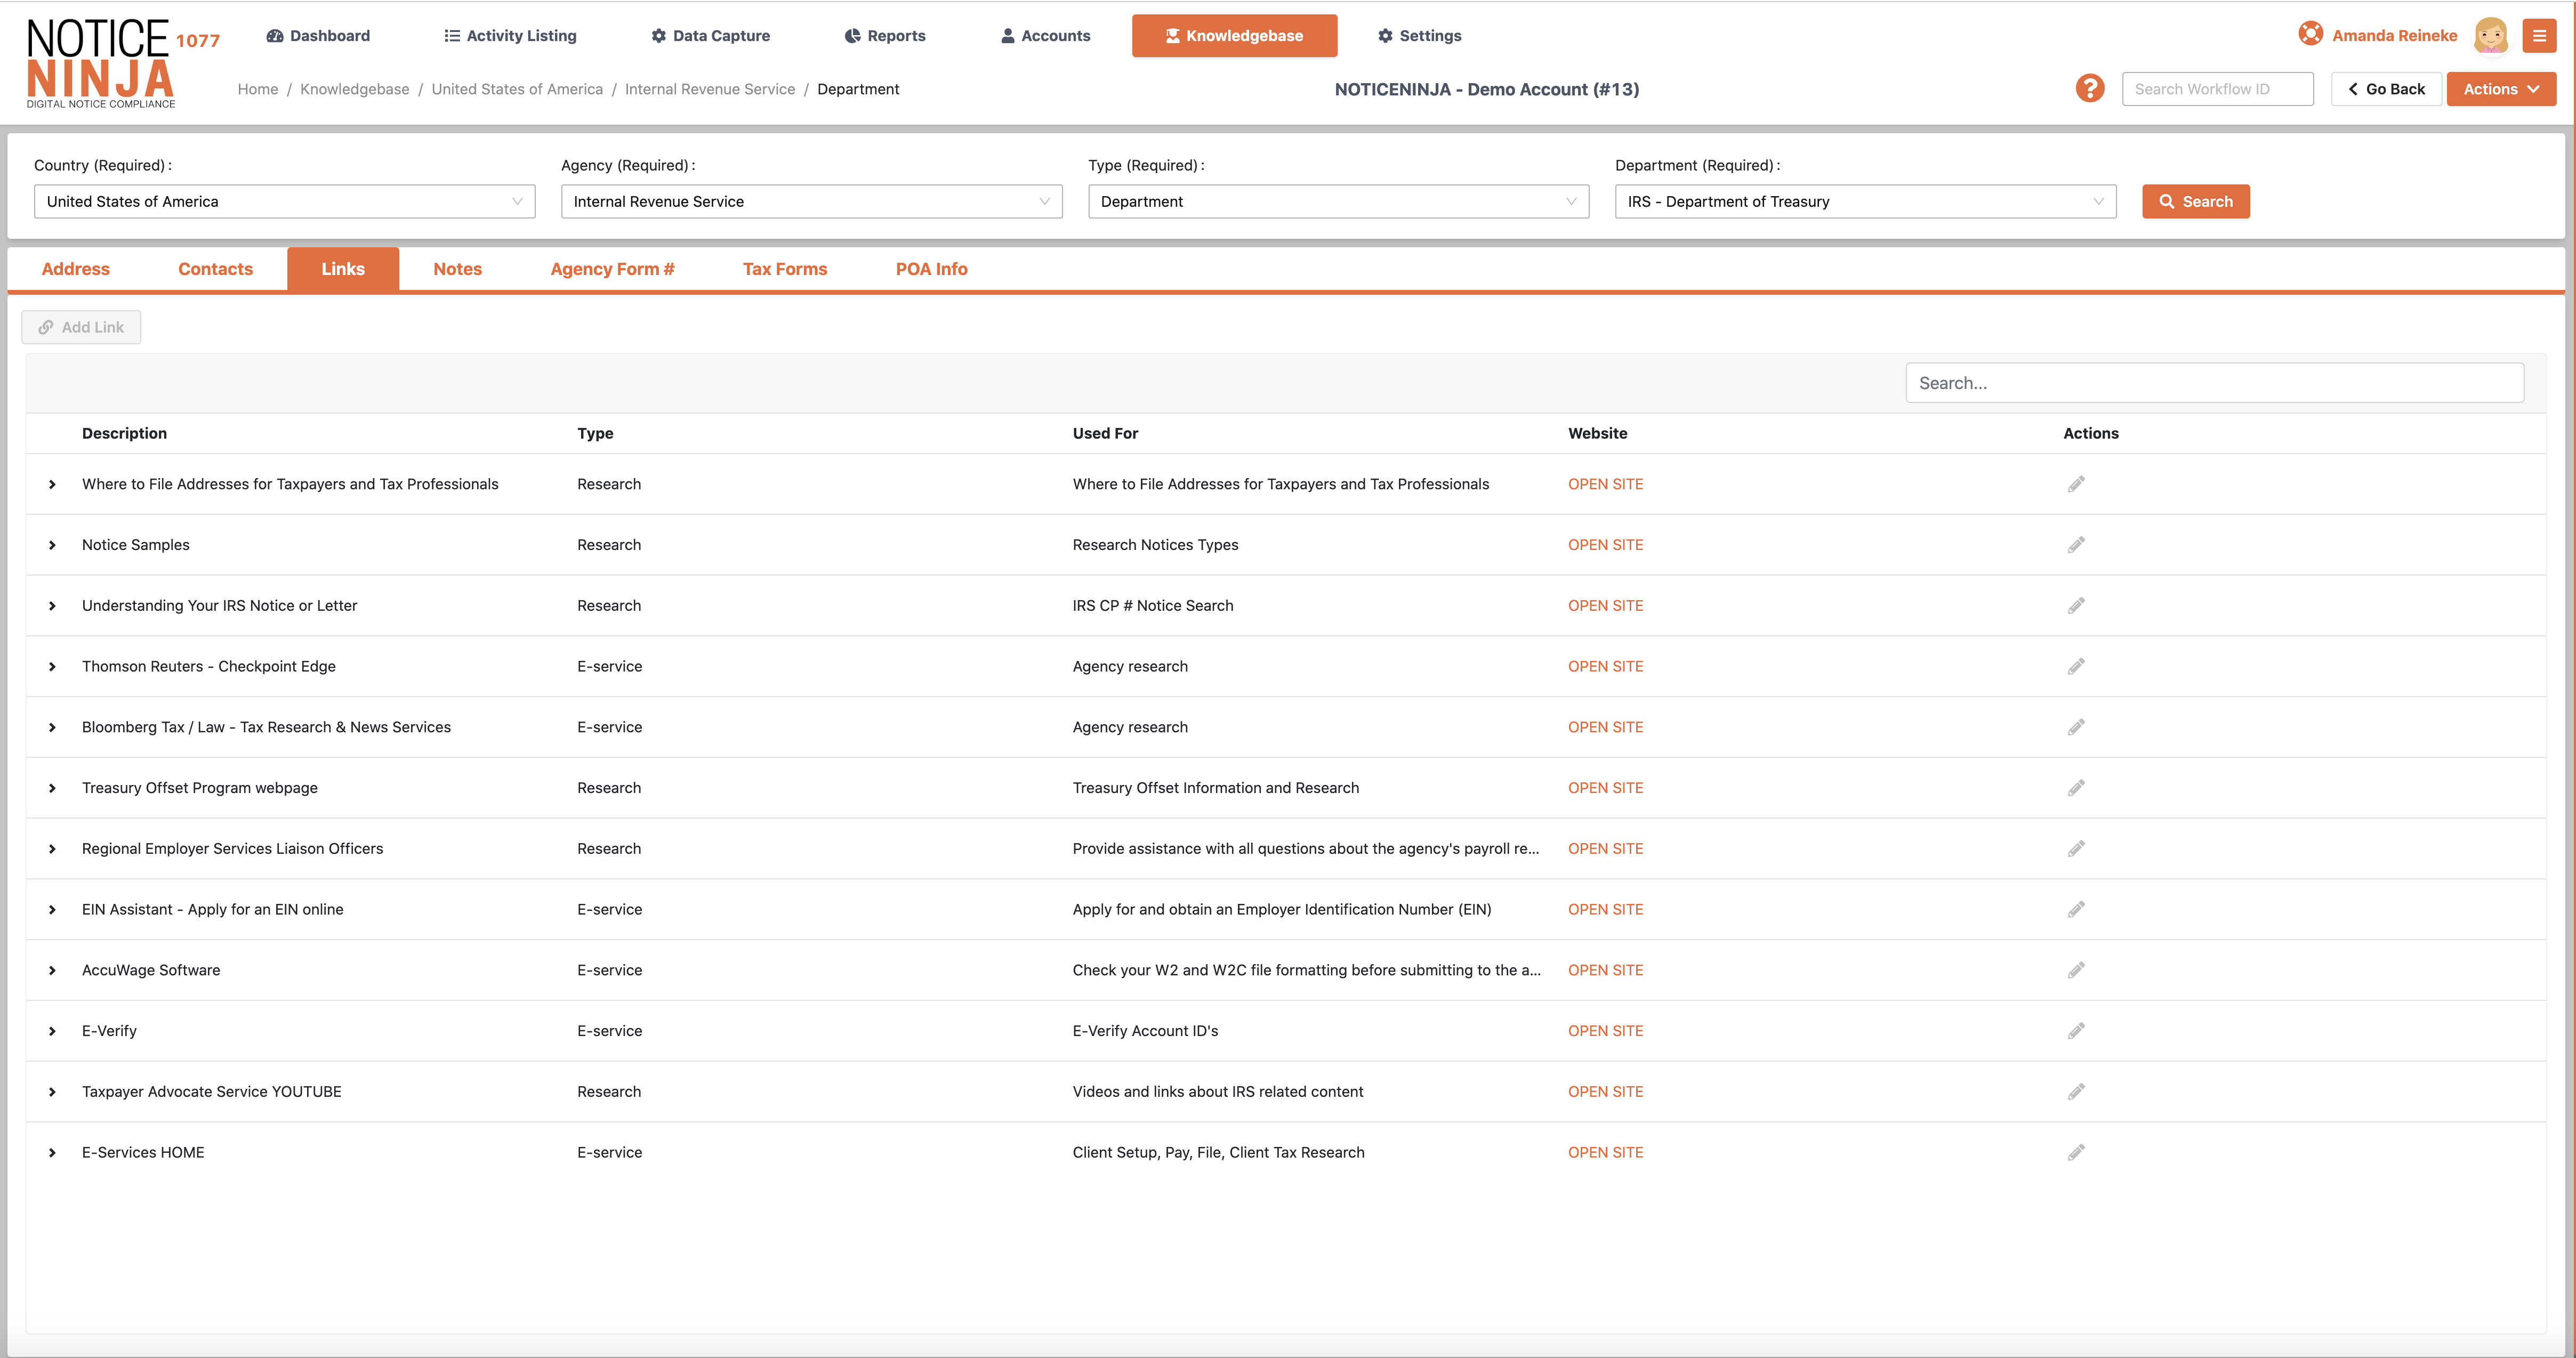Expand the Notice Samples row
The image size is (2576, 1358).
(52, 545)
